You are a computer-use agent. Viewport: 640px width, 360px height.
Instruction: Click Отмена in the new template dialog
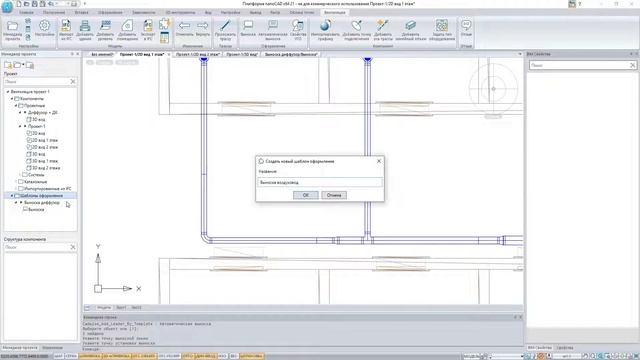[334, 195]
